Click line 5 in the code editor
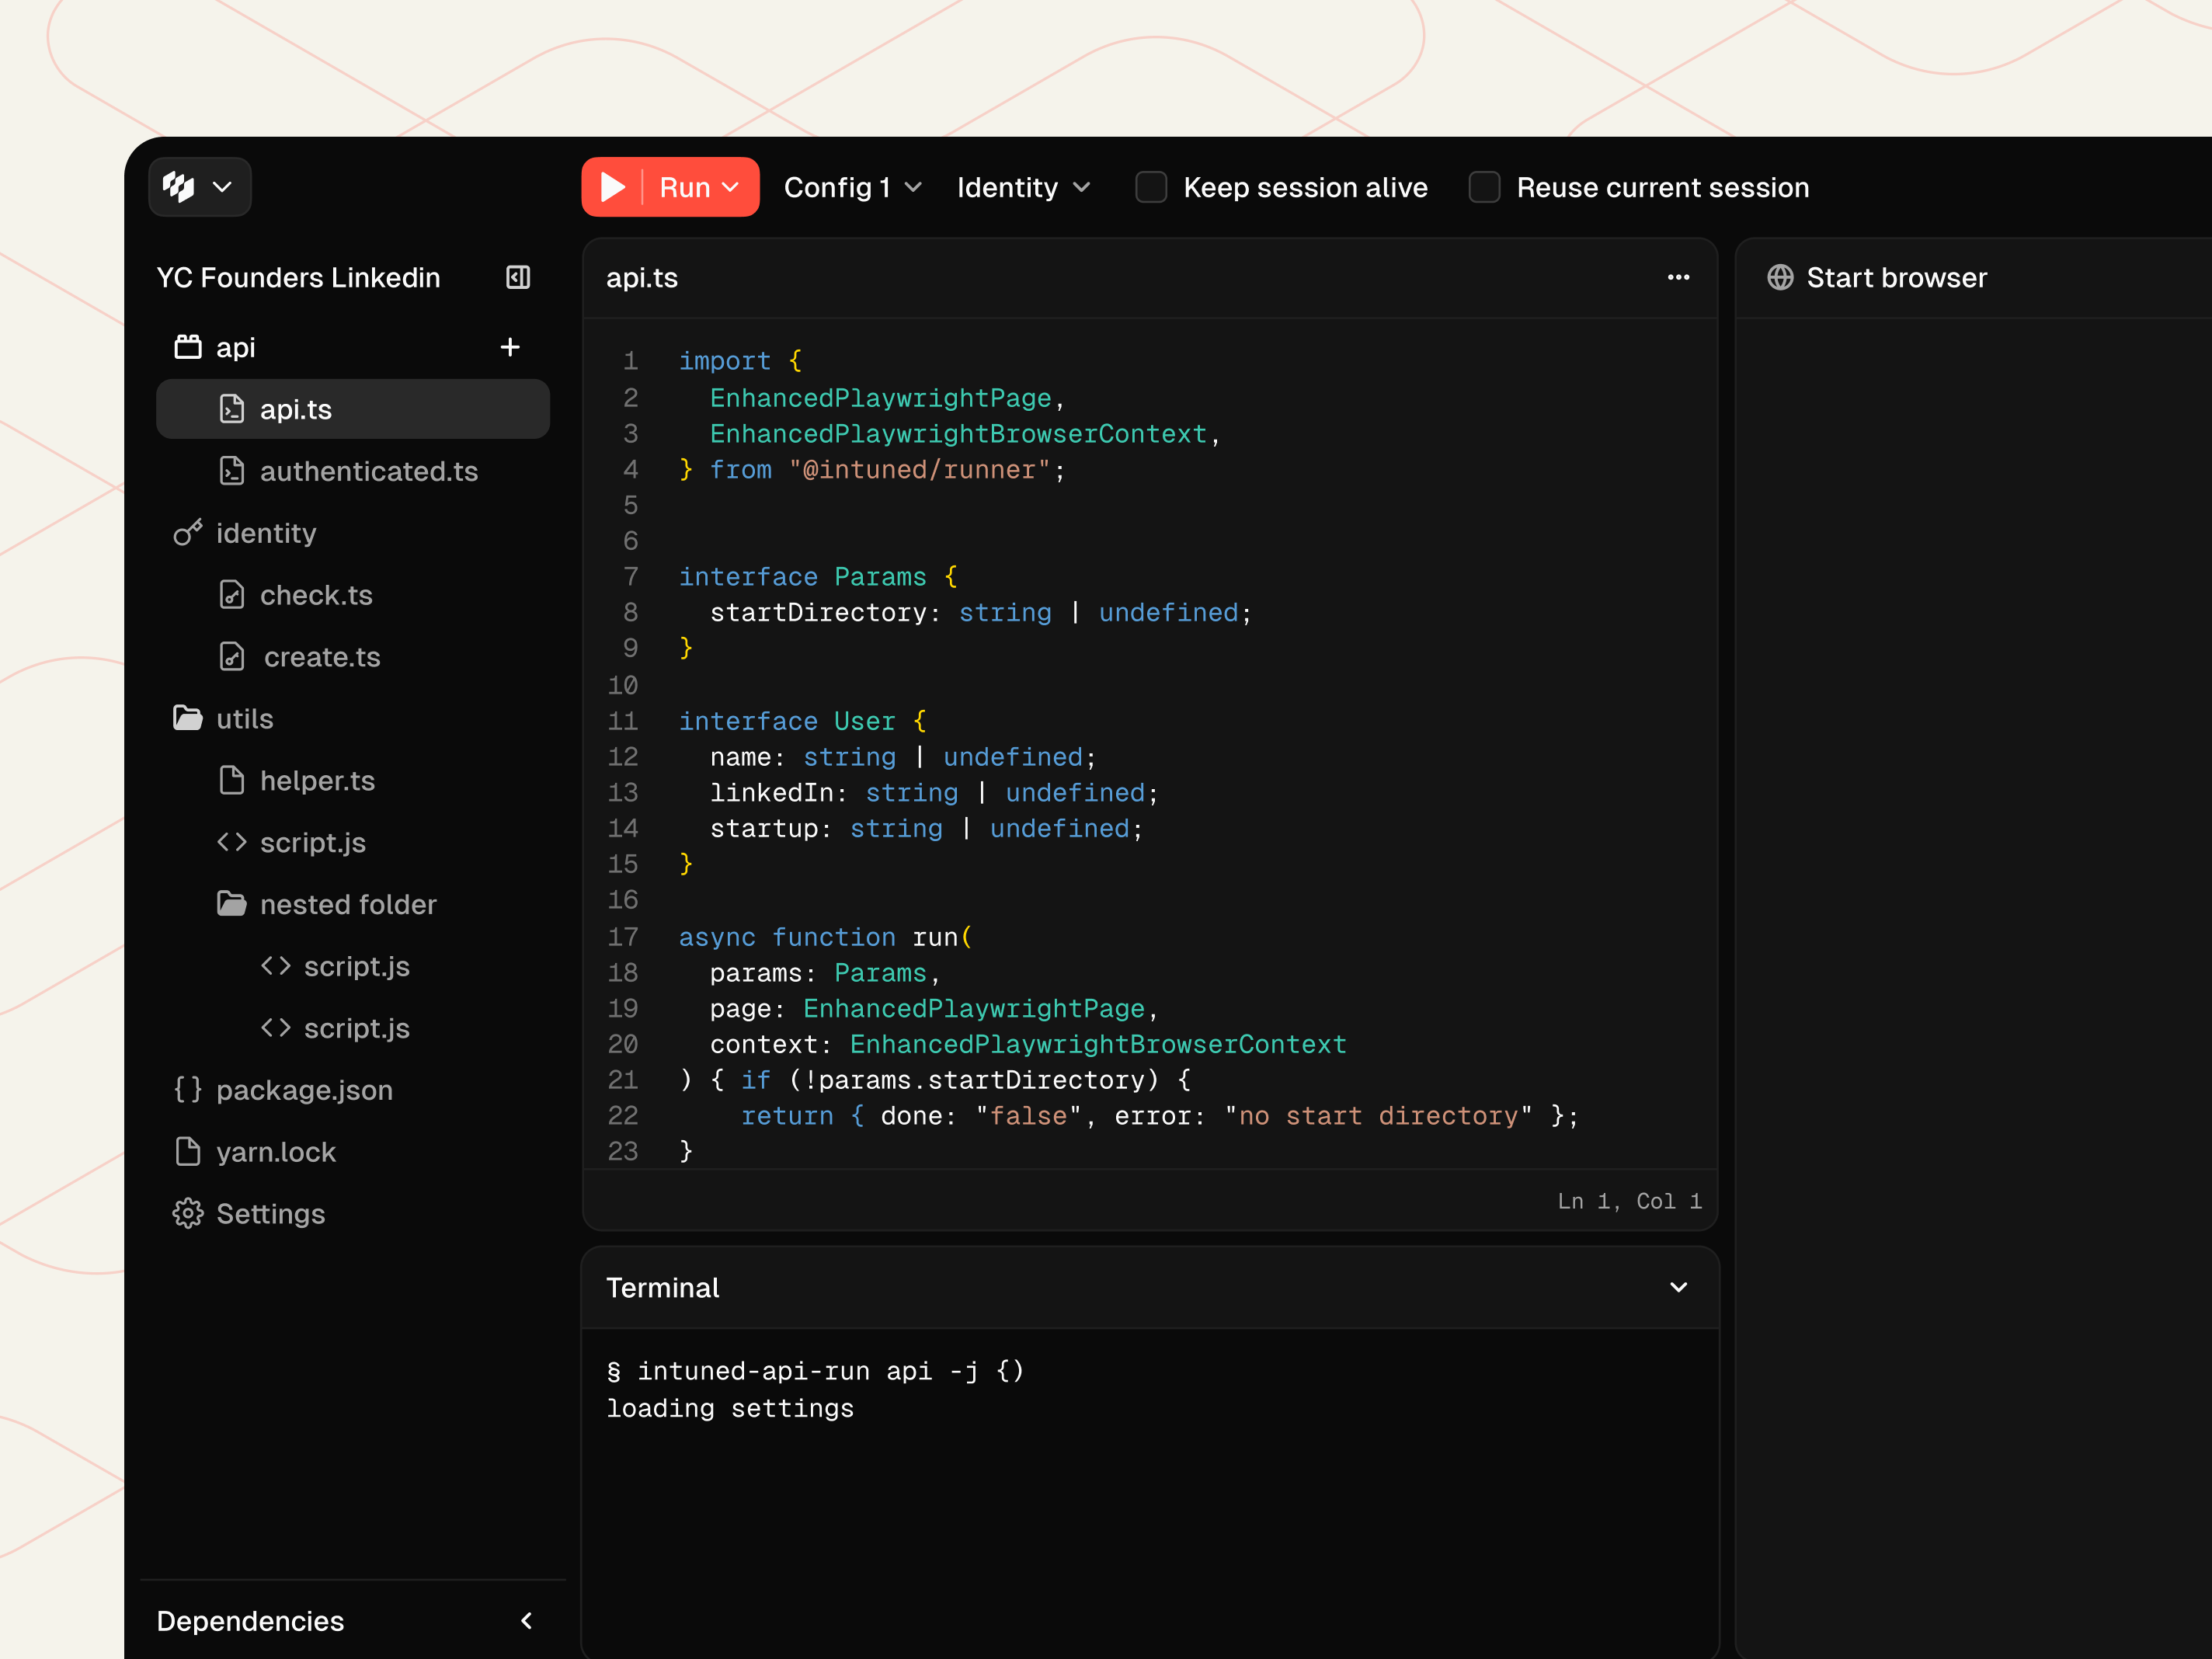2212x1659 pixels. click(x=900, y=506)
